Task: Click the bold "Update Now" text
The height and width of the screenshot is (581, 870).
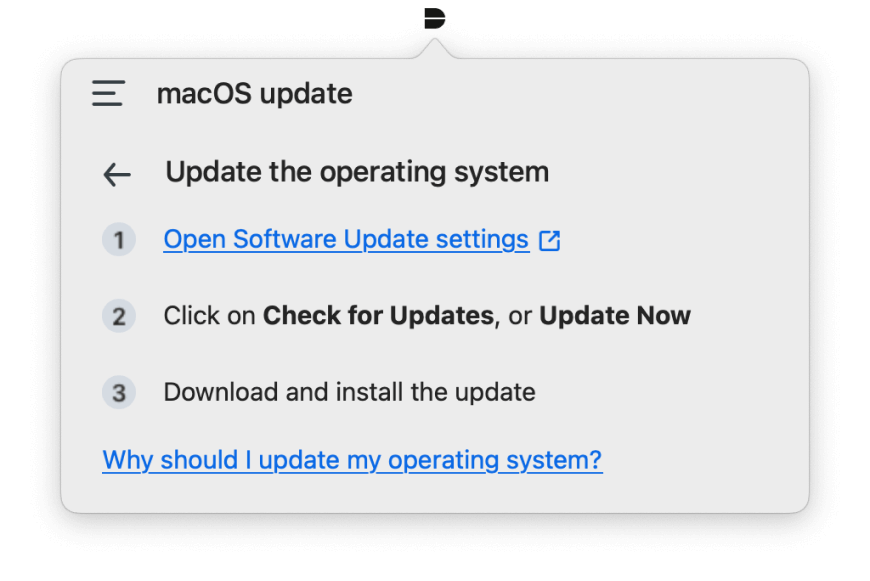Action: click(x=615, y=316)
